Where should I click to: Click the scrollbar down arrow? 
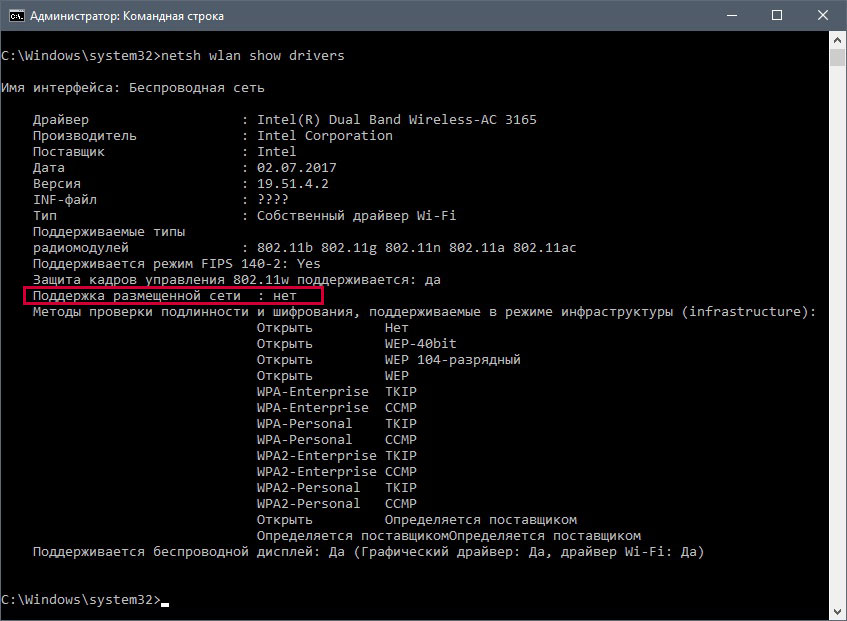838,612
